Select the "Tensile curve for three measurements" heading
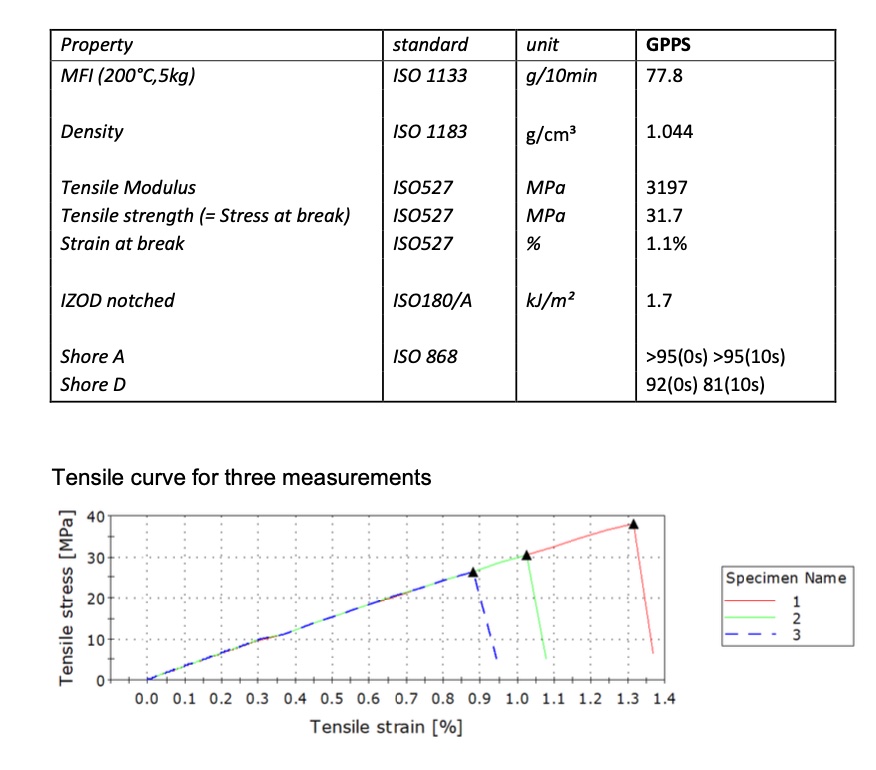Screen dimensions: 876x770 (241, 477)
